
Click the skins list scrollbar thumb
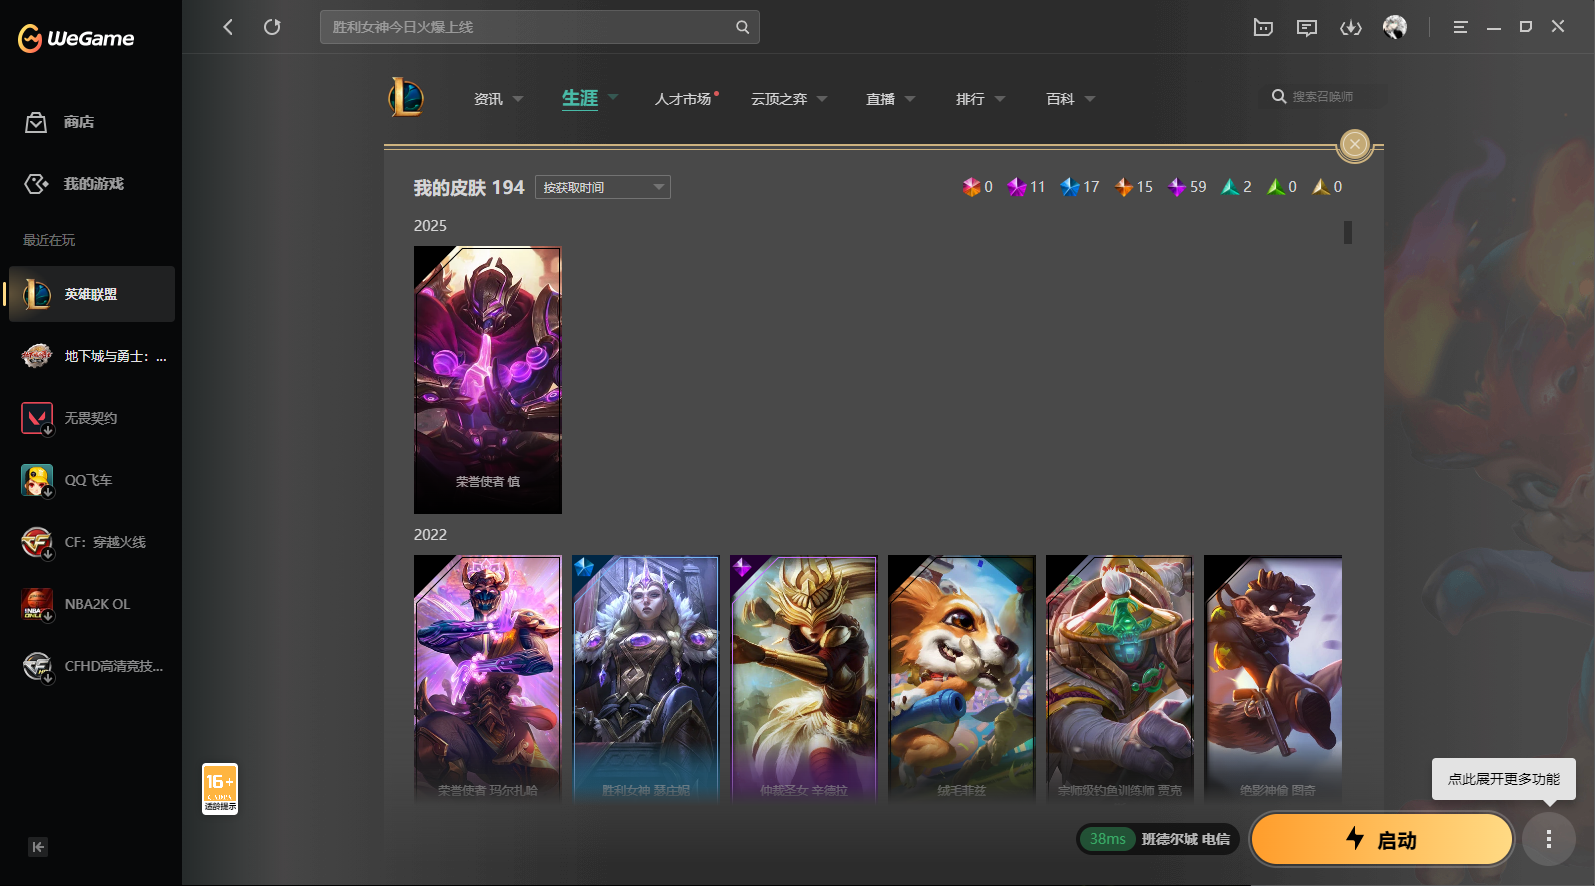tap(1348, 232)
